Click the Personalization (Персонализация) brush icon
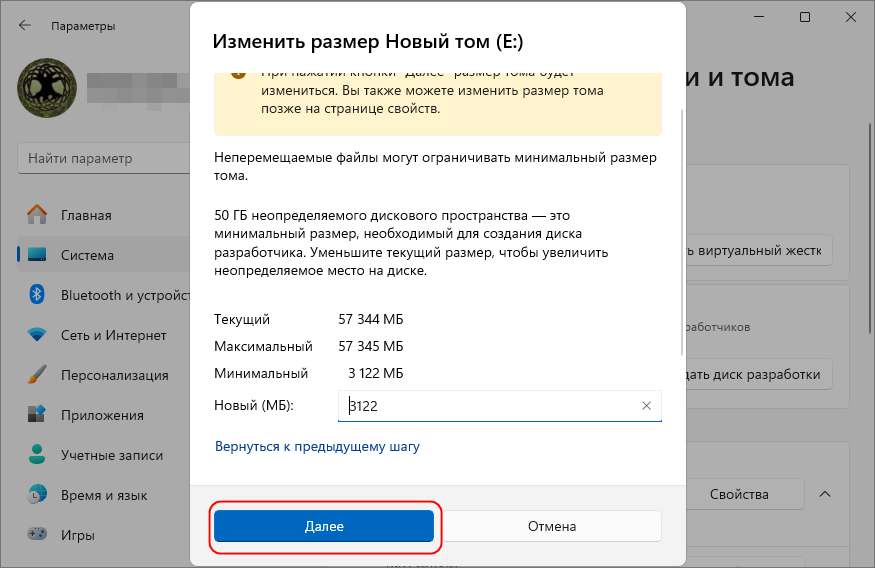 coord(37,375)
